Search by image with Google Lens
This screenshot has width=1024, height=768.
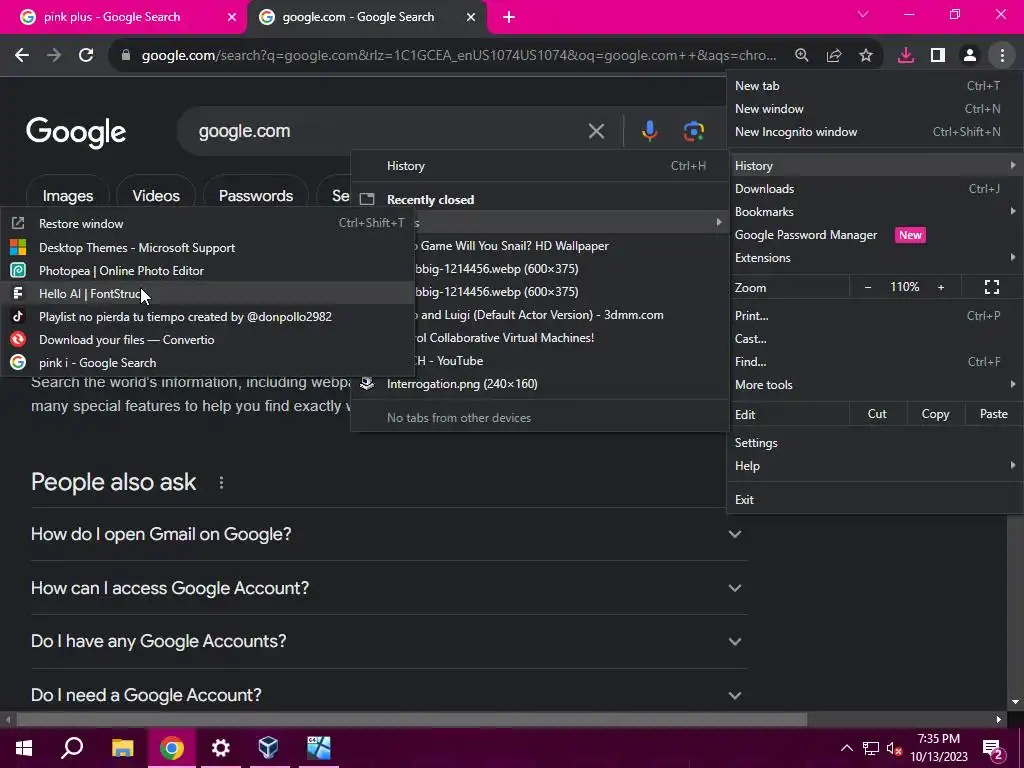694,131
